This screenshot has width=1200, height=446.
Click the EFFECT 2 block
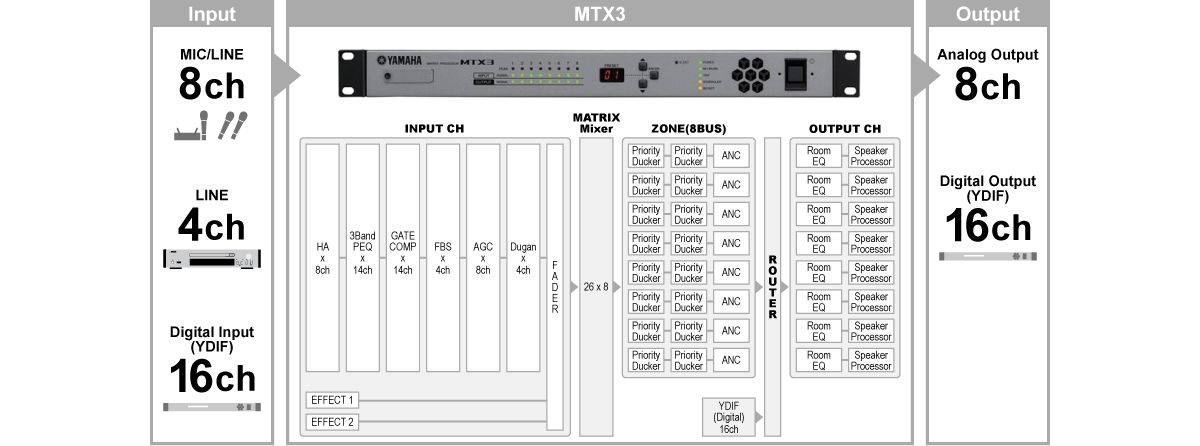point(331,421)
